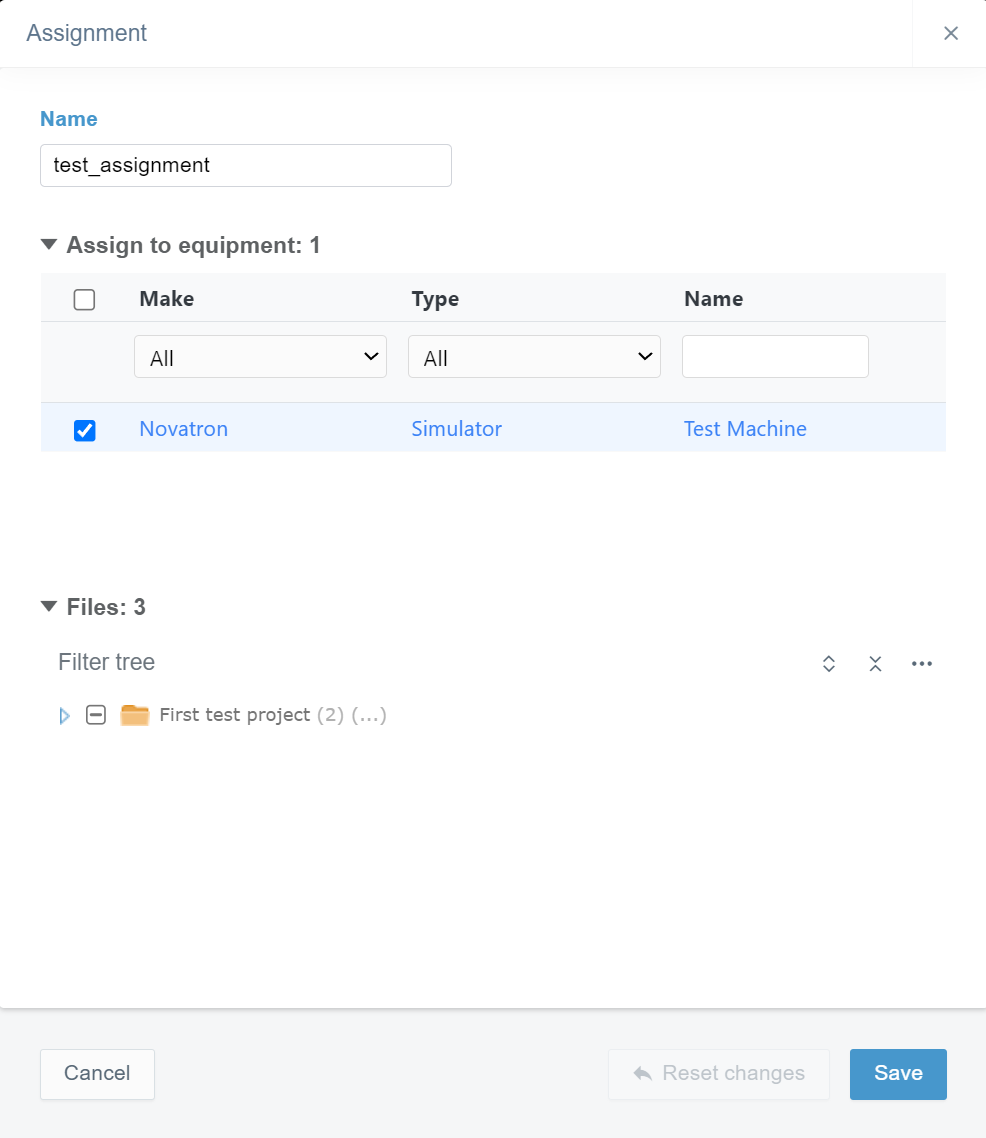This screenshot has width=986, height=1138.
Task: Collapse the Files section
Action: tap(49, 607)
